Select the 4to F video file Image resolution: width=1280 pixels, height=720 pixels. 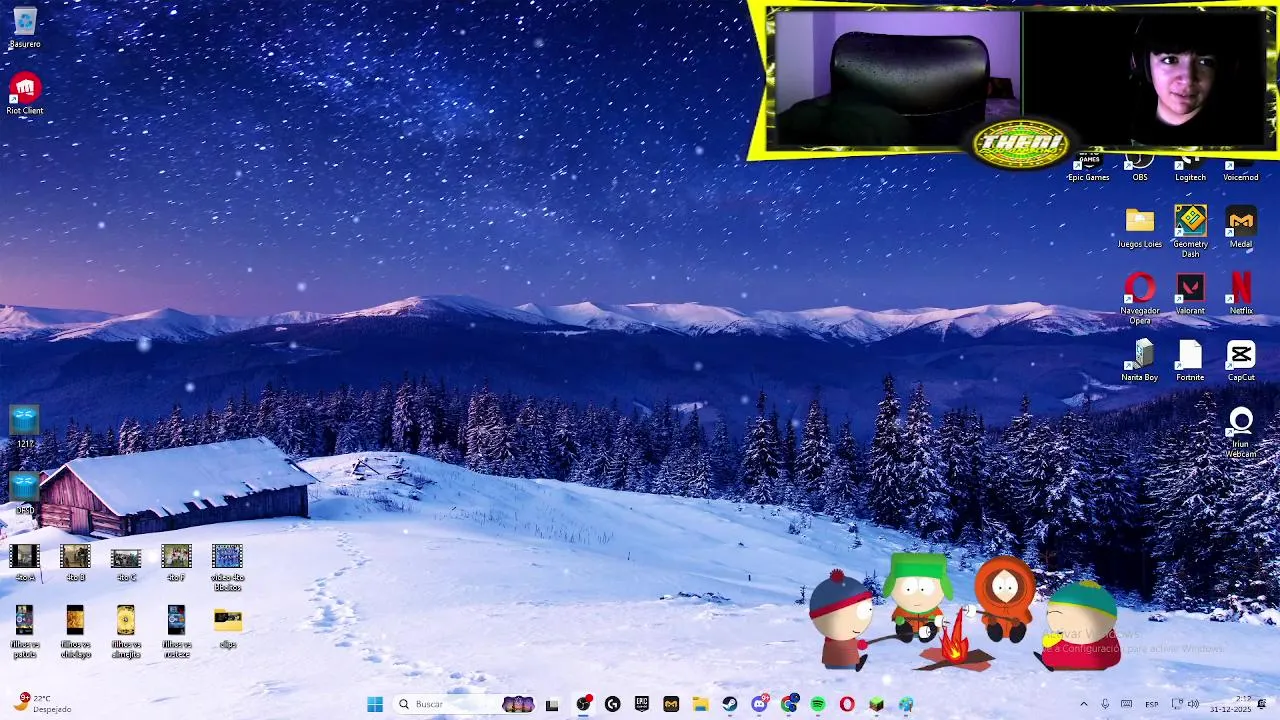(x=176, y=562)
